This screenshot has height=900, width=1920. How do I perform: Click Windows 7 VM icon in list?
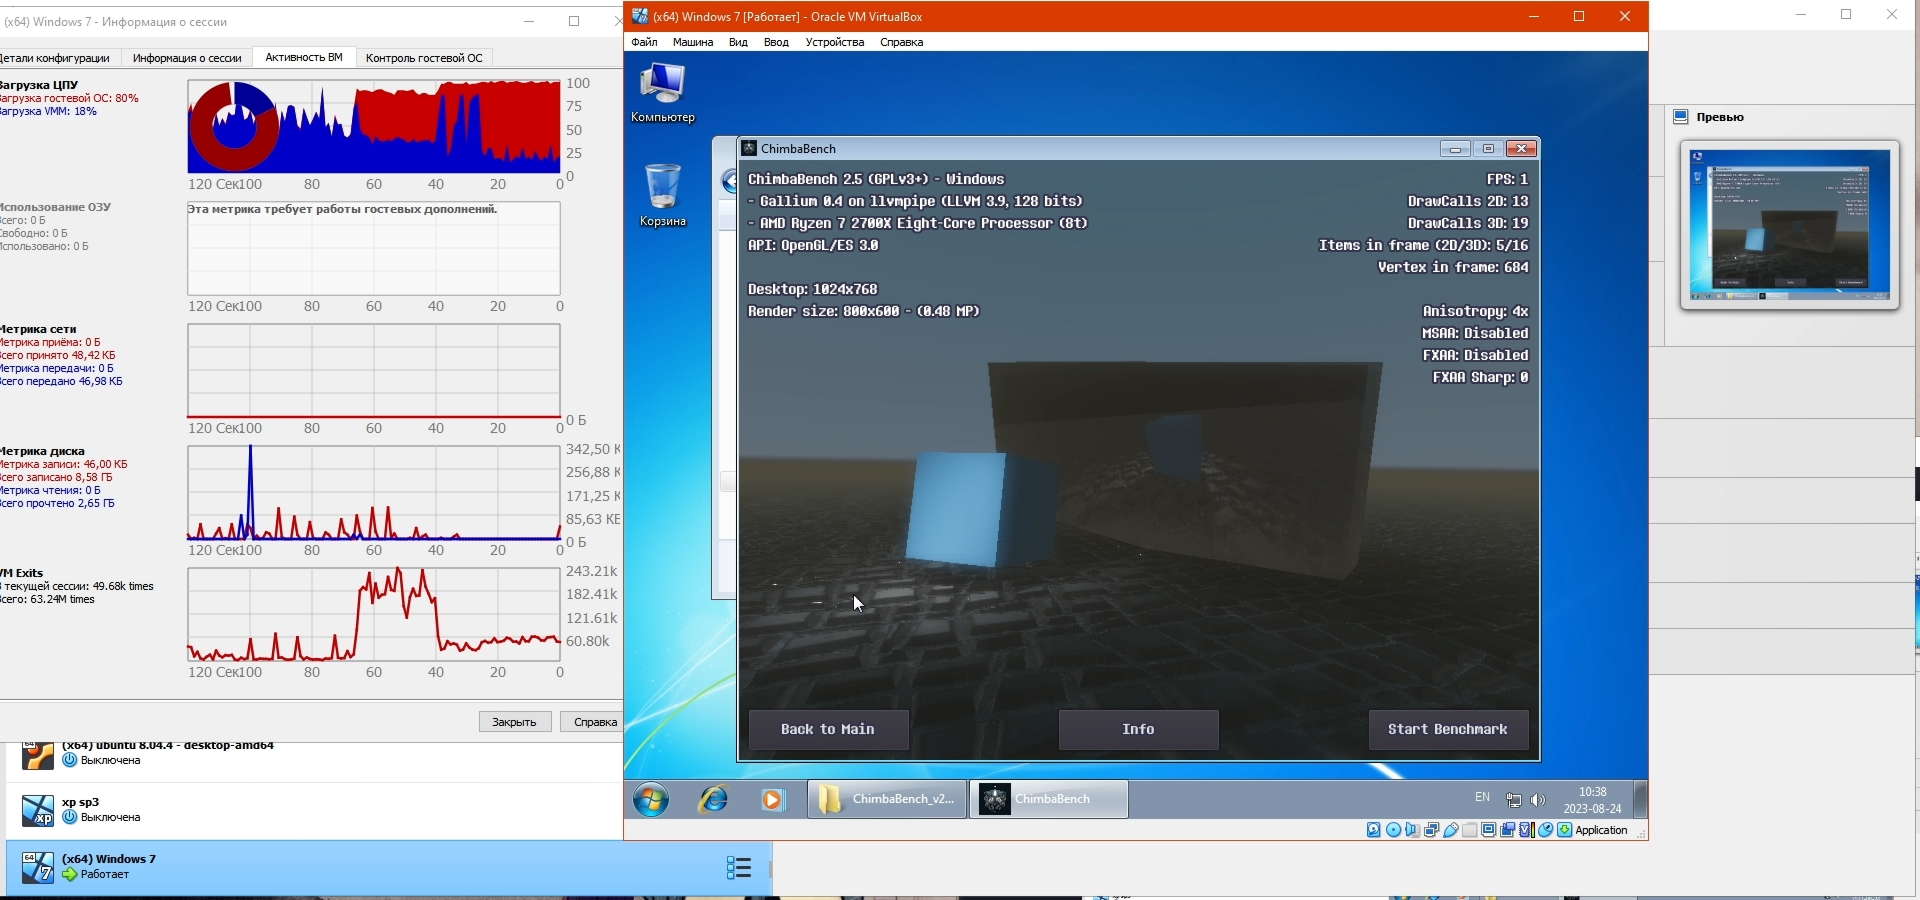tap(38, 867)
